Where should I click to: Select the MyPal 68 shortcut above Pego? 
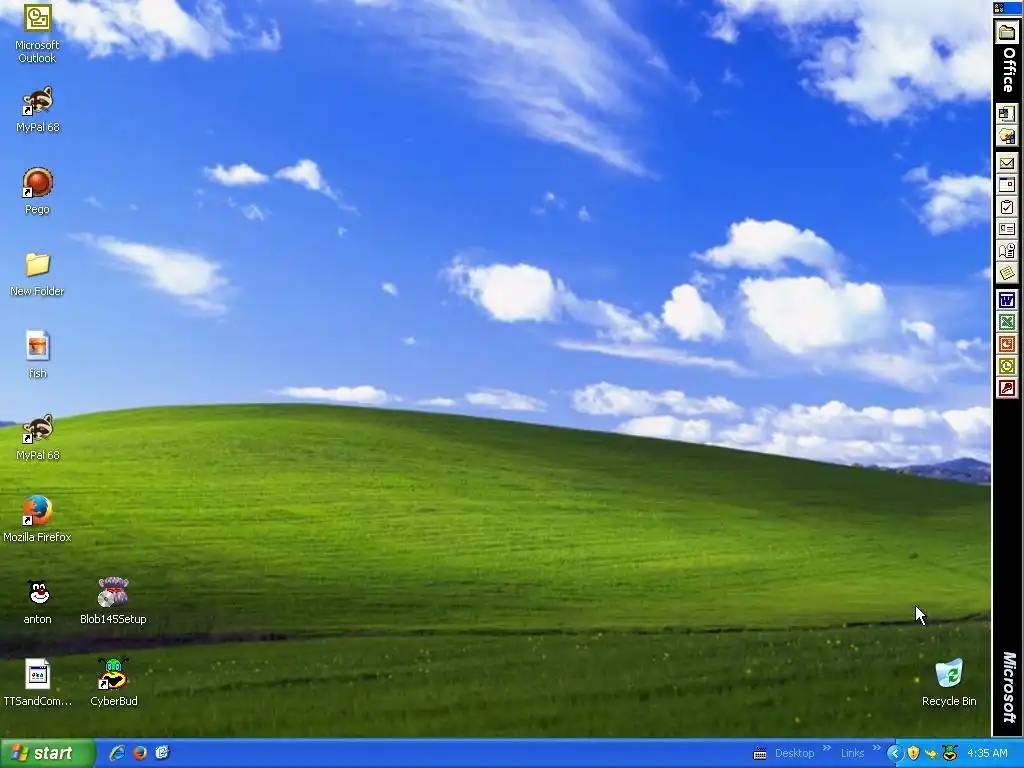point(37,110)
